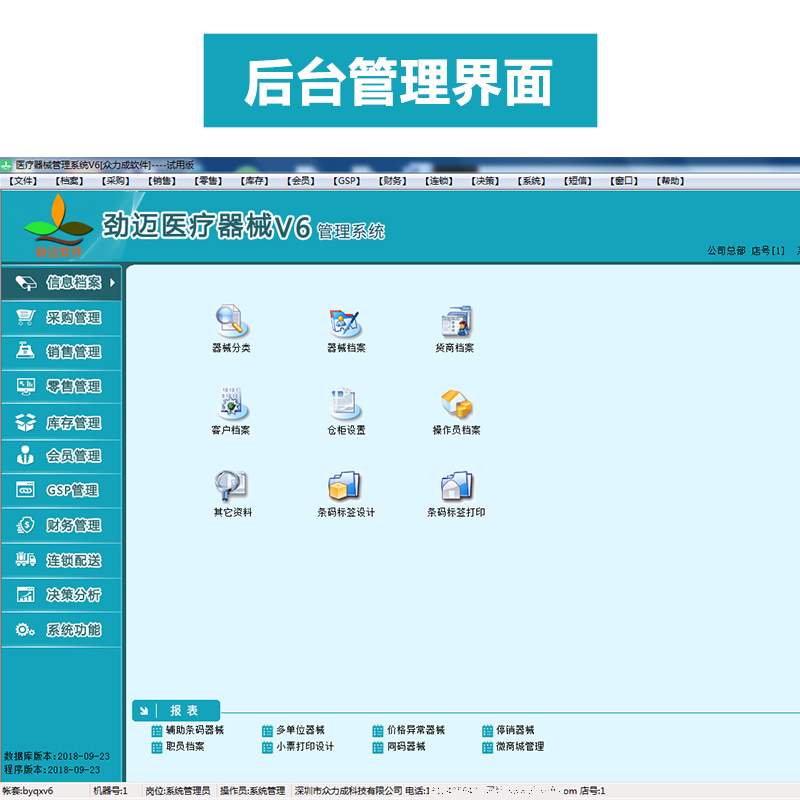Open the 多单位器械 report
Screen dimensions: 800x800
click(293, 730)
